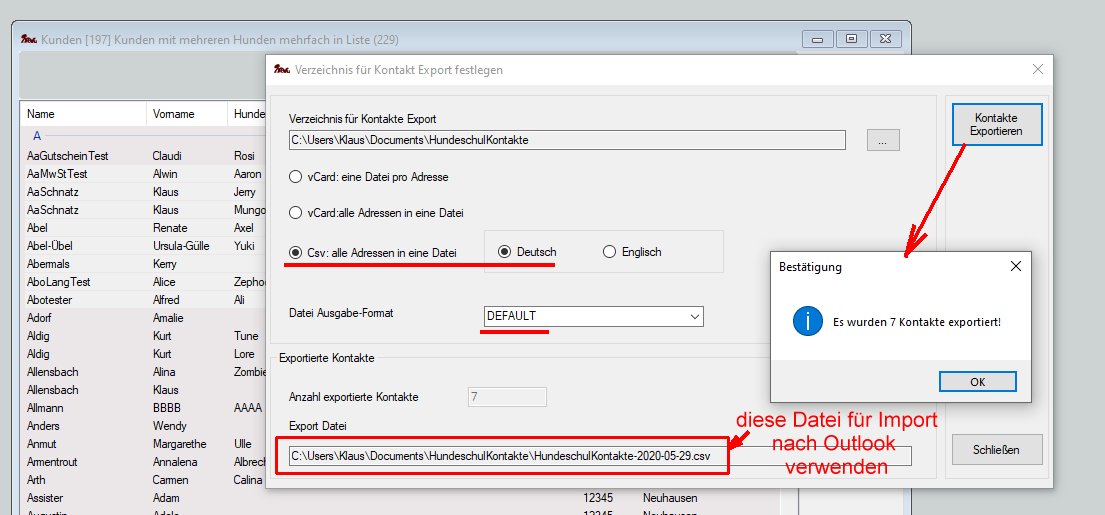The width and height of the screenshot is (1105, 515).
Task: Close the Bestätigung message box
Action: pos(1015,267)
